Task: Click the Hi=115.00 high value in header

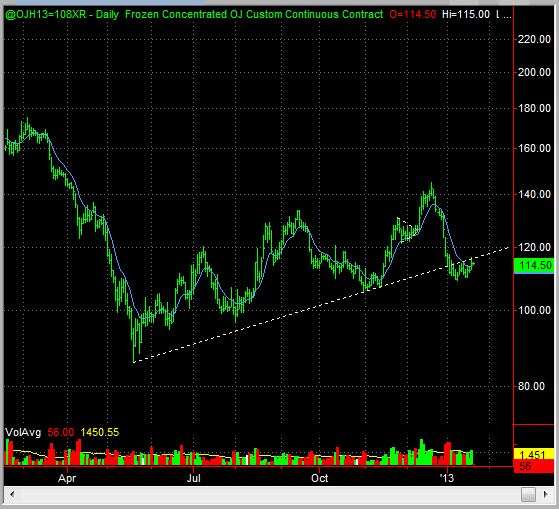Action: click(466, 15)
